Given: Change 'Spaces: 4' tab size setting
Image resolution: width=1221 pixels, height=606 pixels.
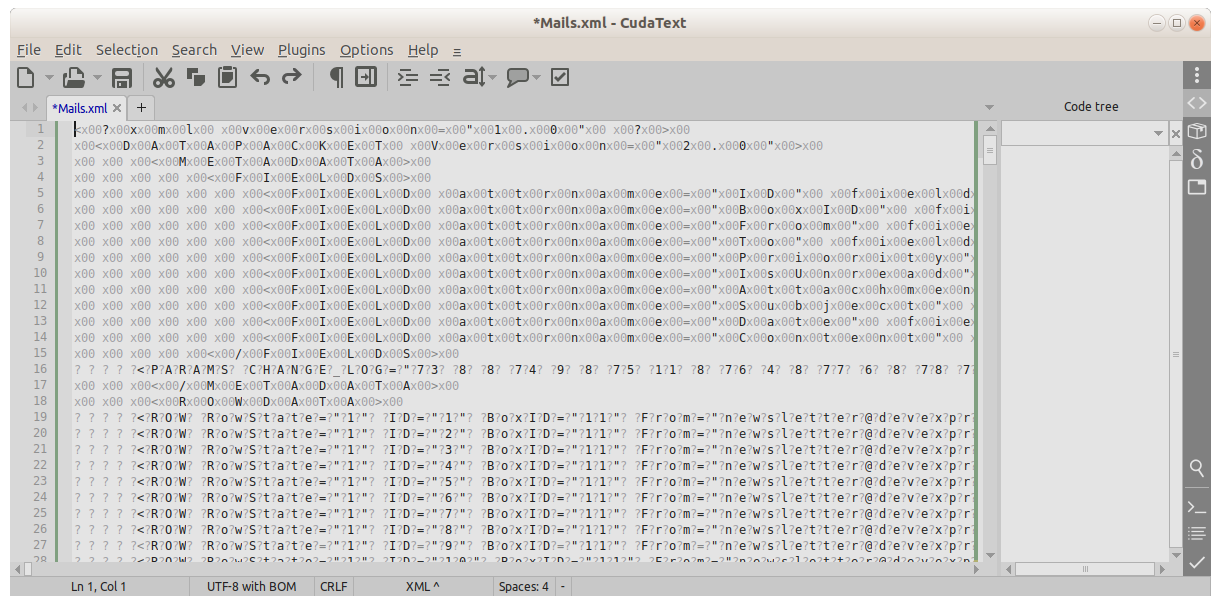Looking at the screenshot, I should (x=525, y=586).
